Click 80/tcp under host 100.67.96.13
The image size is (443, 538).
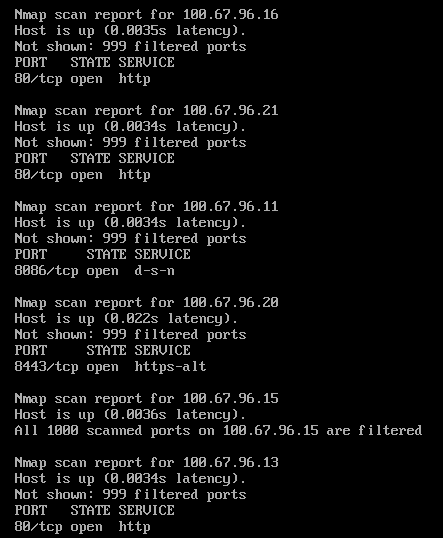pyautogui.click(x=38, y=527)
